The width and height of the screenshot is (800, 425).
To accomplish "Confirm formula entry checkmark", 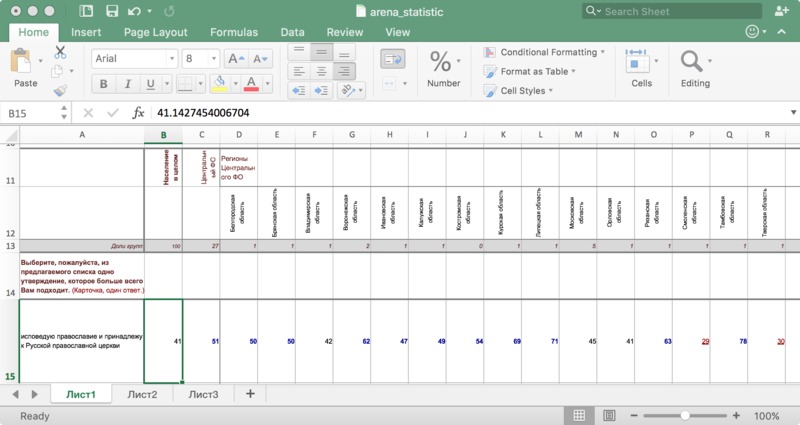I will pos(113,113).
